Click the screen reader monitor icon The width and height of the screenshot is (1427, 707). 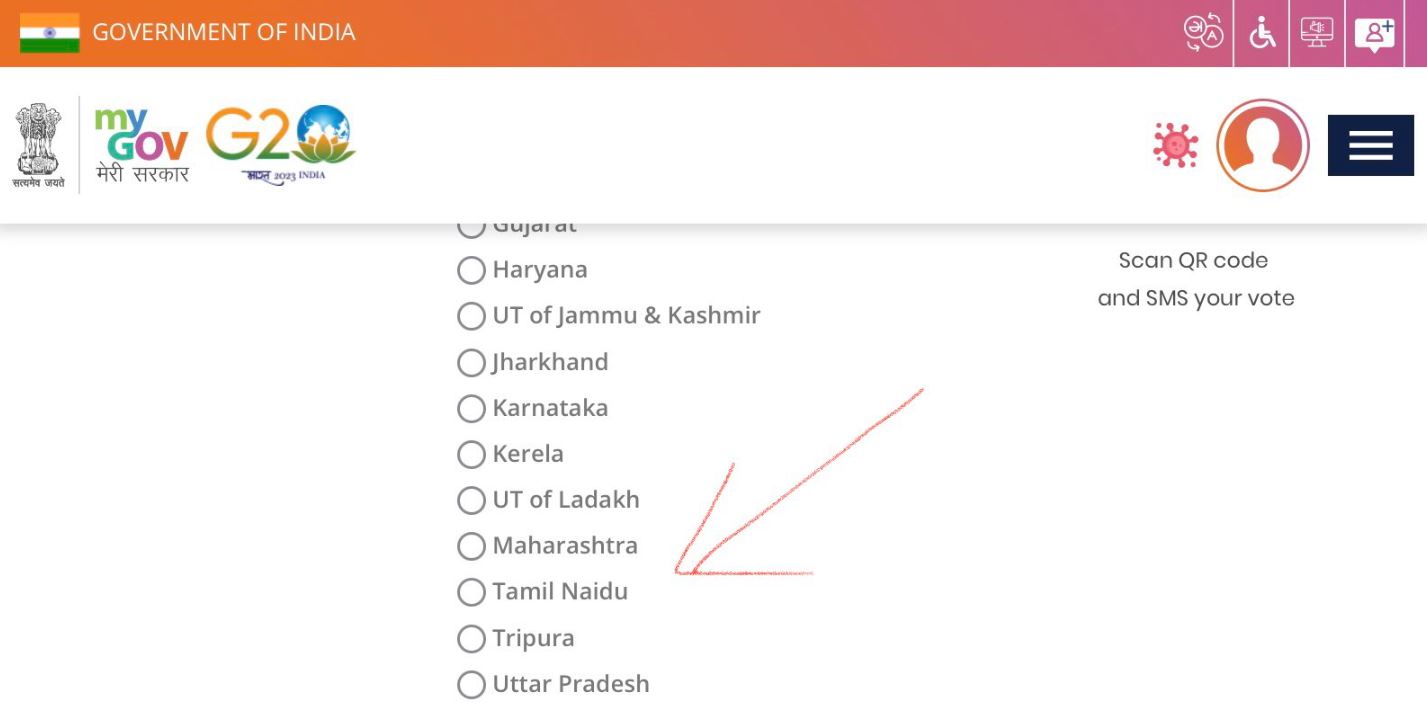pos(1317,32)
